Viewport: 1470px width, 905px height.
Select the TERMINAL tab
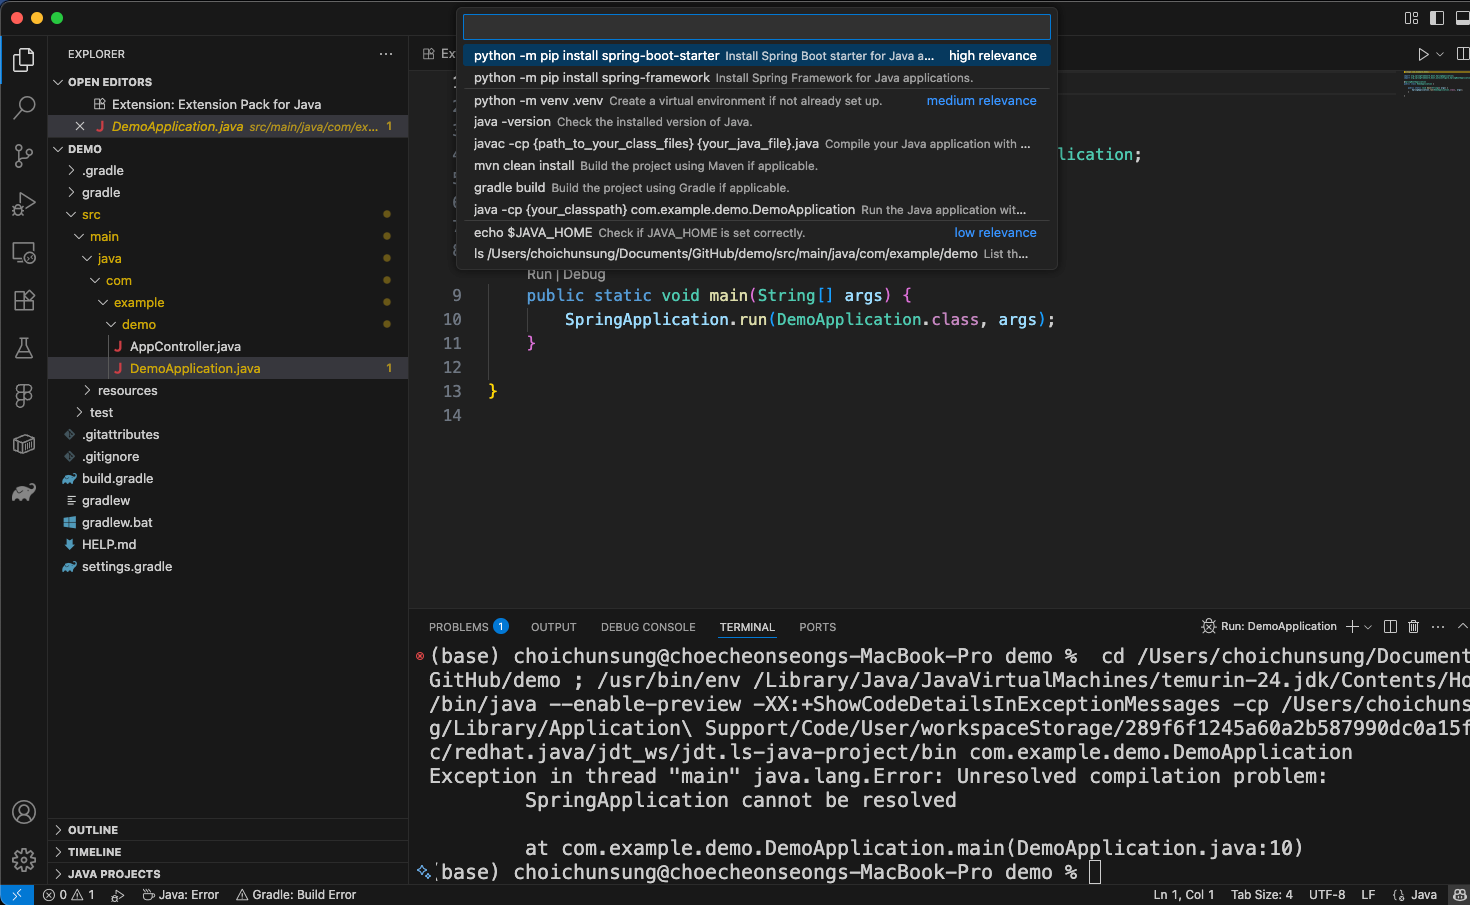(747, 627)
